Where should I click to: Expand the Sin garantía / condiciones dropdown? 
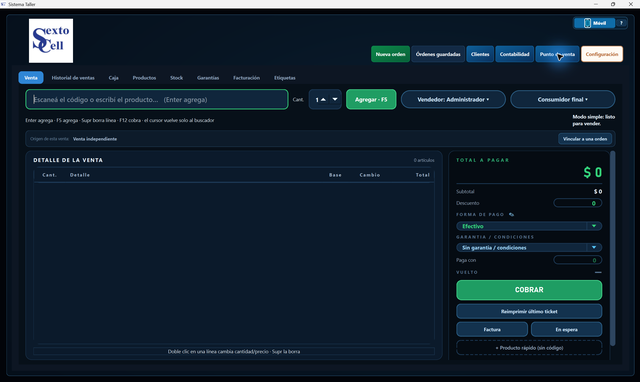[x=529, y=248]
